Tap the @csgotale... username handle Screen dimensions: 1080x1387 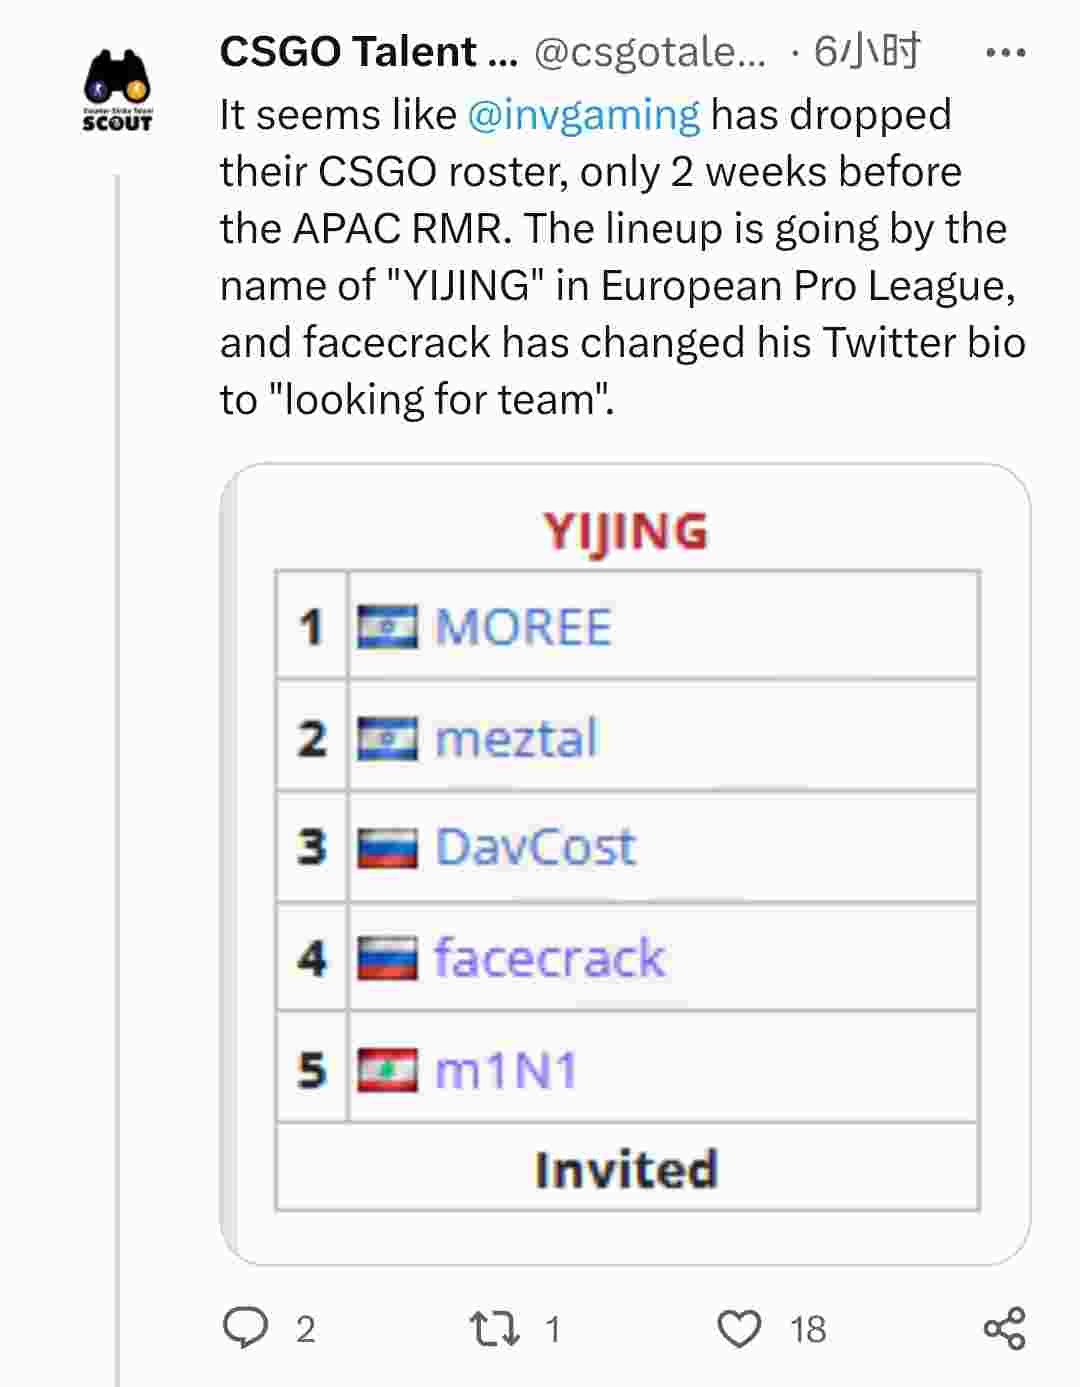[x=650, y=52]
